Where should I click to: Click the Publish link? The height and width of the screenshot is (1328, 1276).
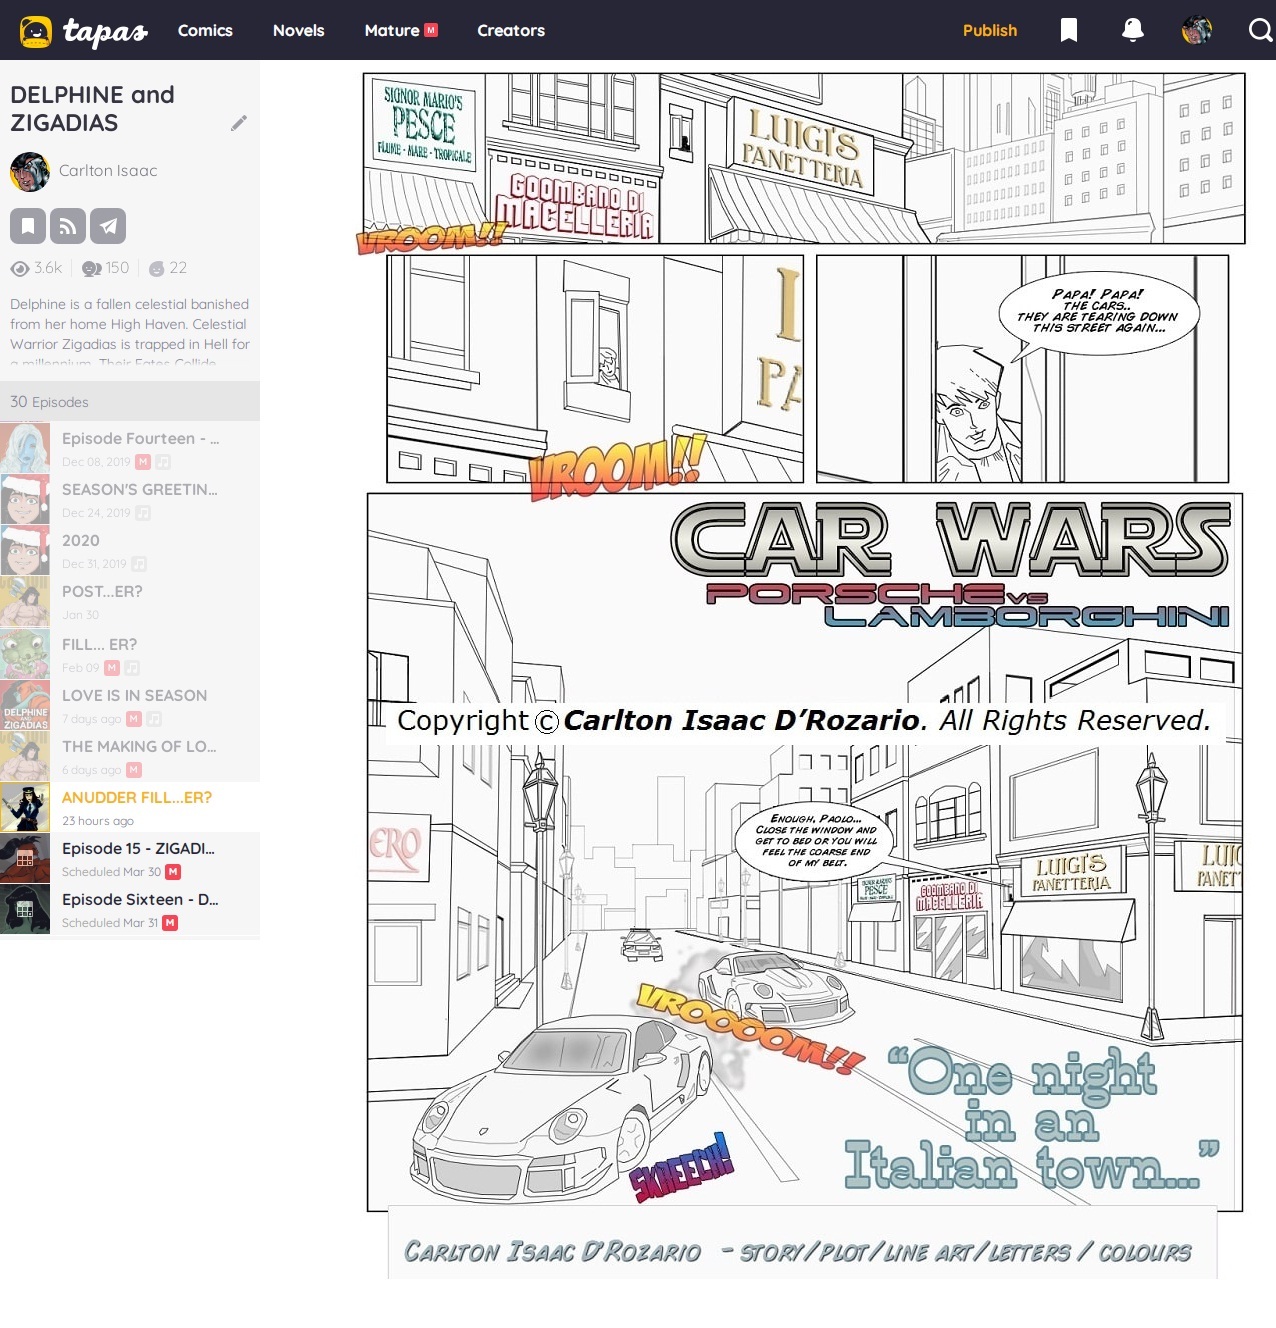989,30
